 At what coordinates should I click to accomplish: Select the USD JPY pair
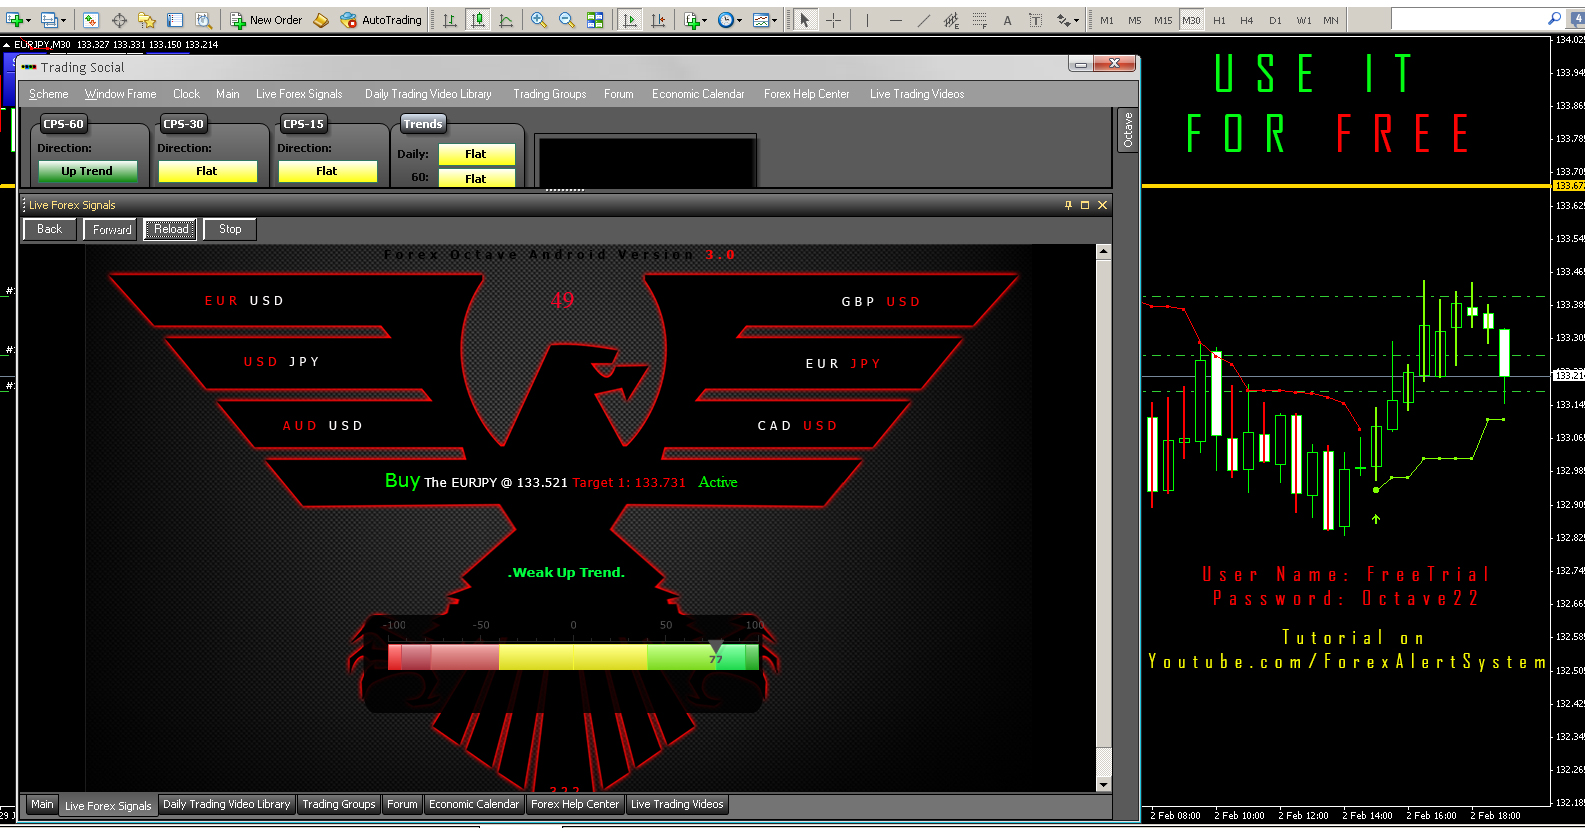coord(281,362)
